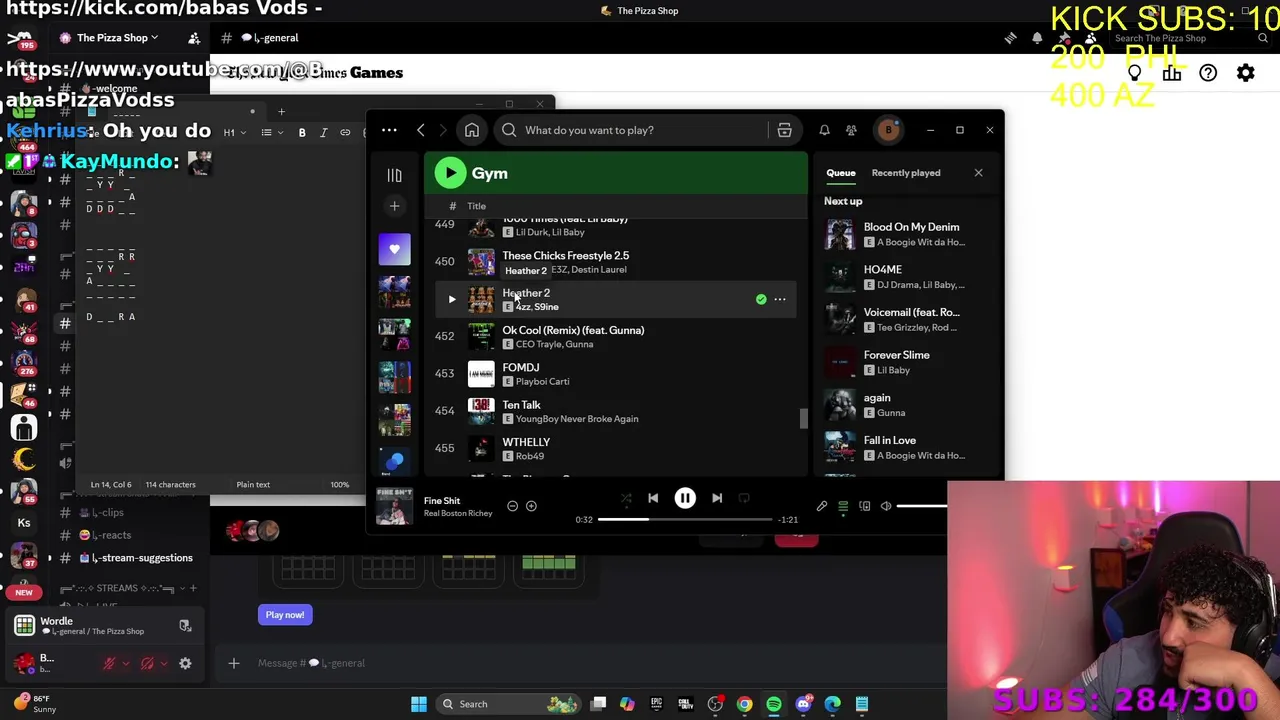The image size is (1280, 720).
Task: Click the Spotify home icon
Action: tap(472, 130)
